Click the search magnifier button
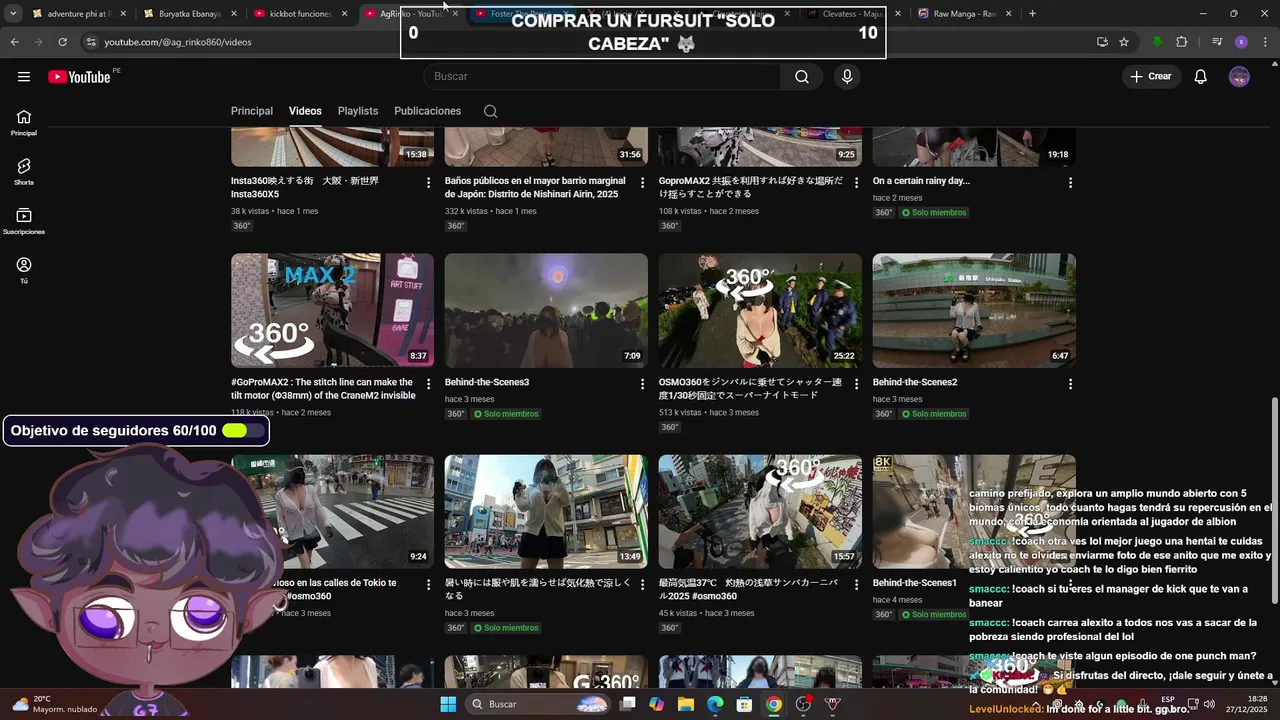This screenshot has height=720, width=1280. point(802,77)
